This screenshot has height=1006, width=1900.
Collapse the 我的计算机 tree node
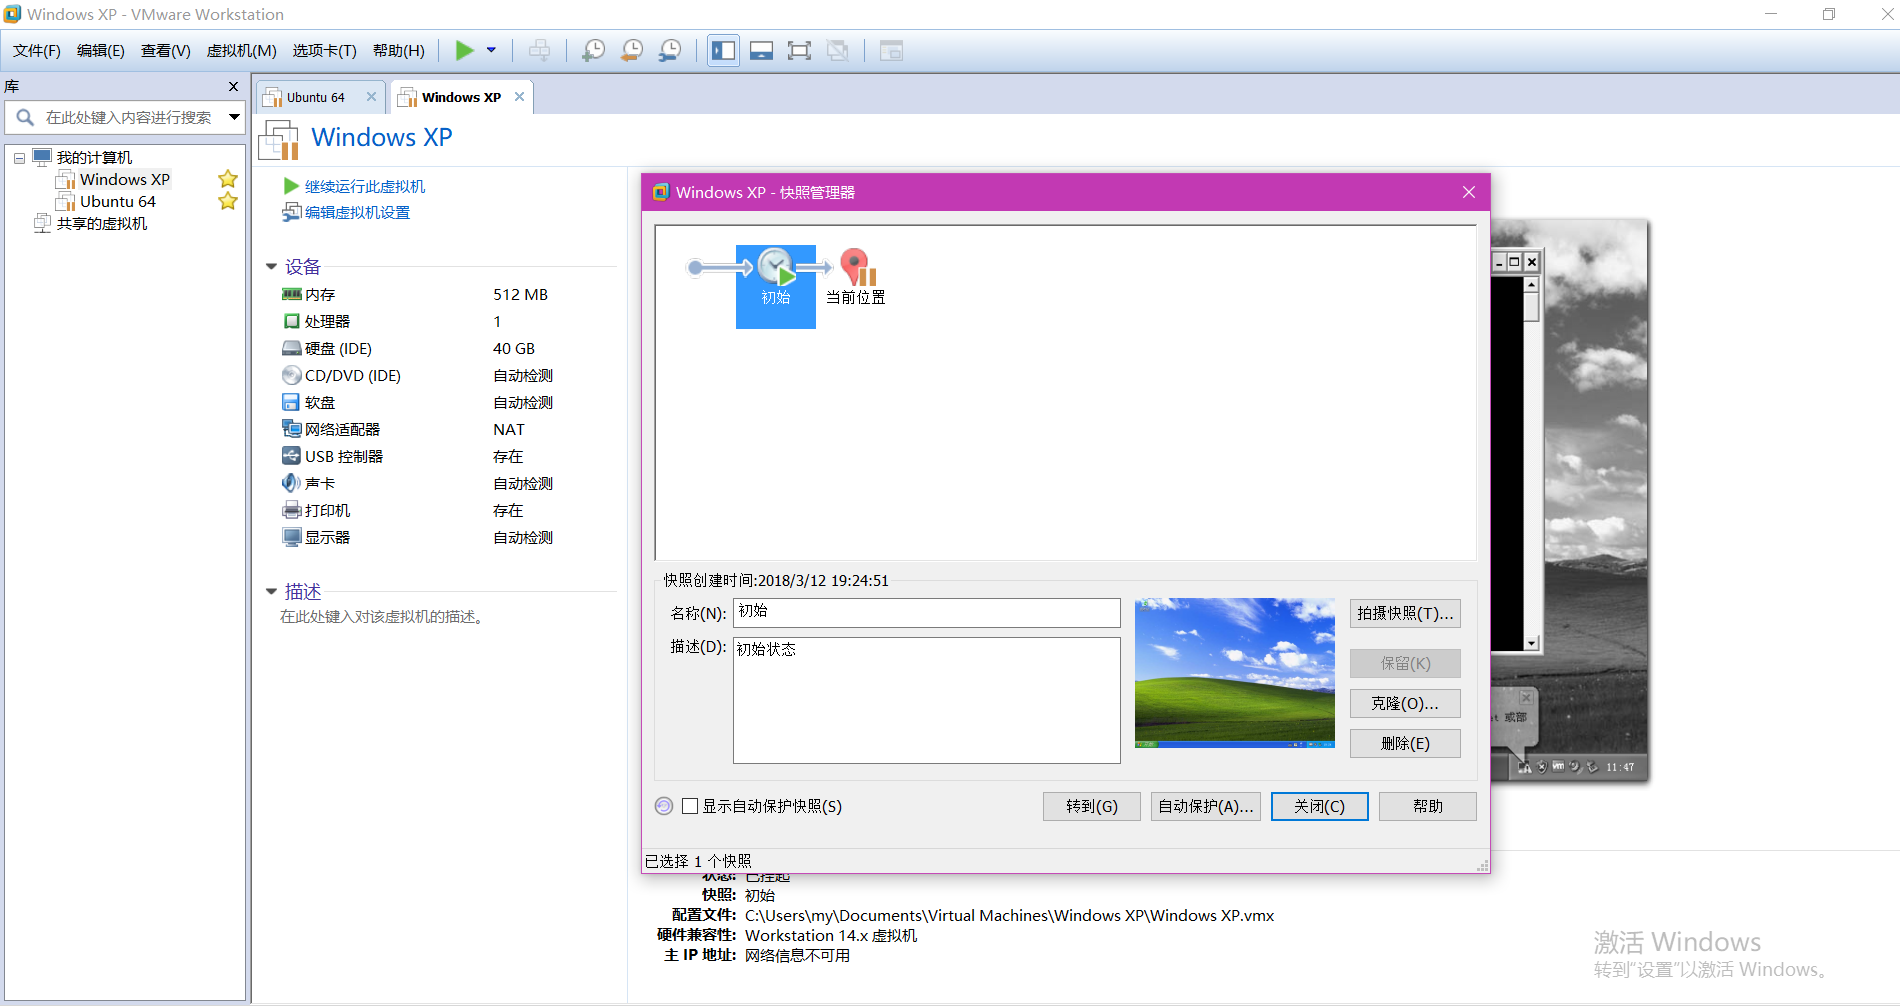click(x=19, y=158)
